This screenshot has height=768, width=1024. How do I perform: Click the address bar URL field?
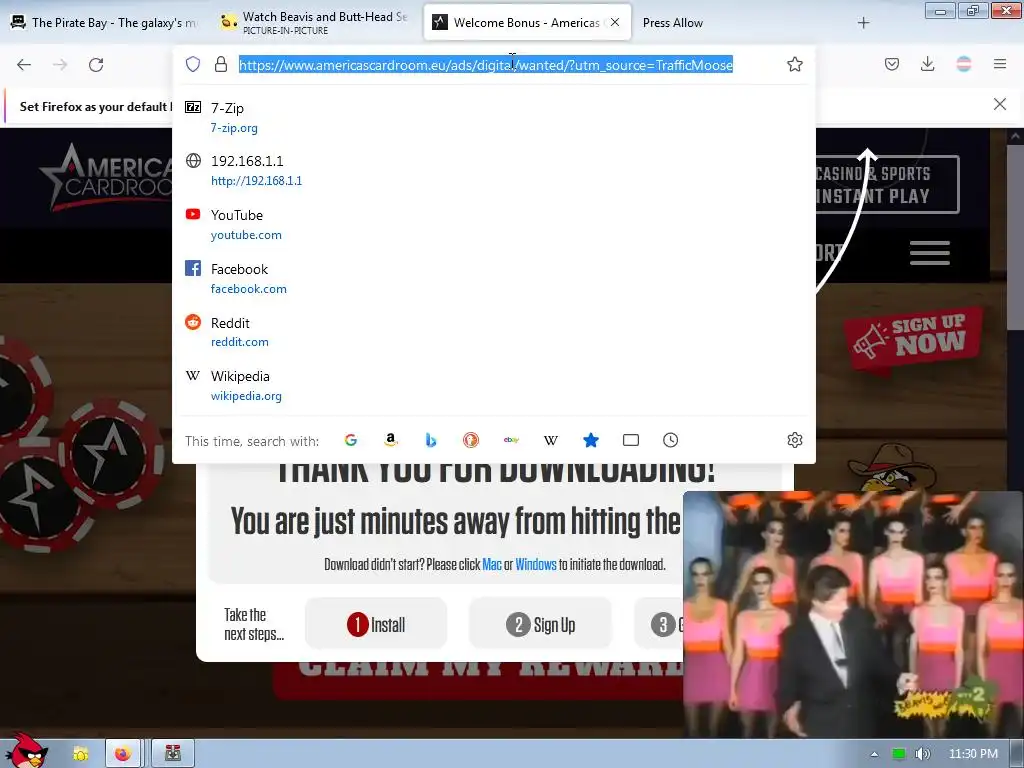tap(486, 65)
